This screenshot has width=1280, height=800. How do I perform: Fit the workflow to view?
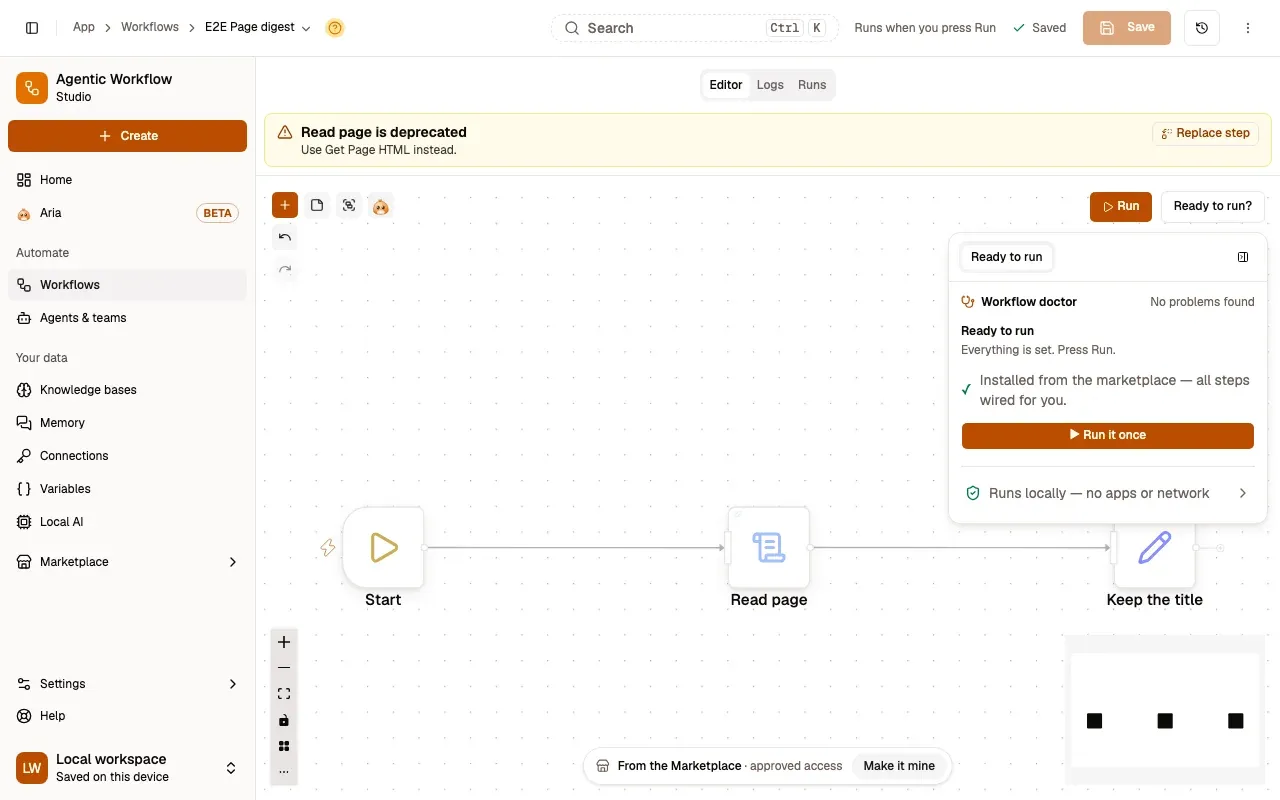click(x=284, y=694)
